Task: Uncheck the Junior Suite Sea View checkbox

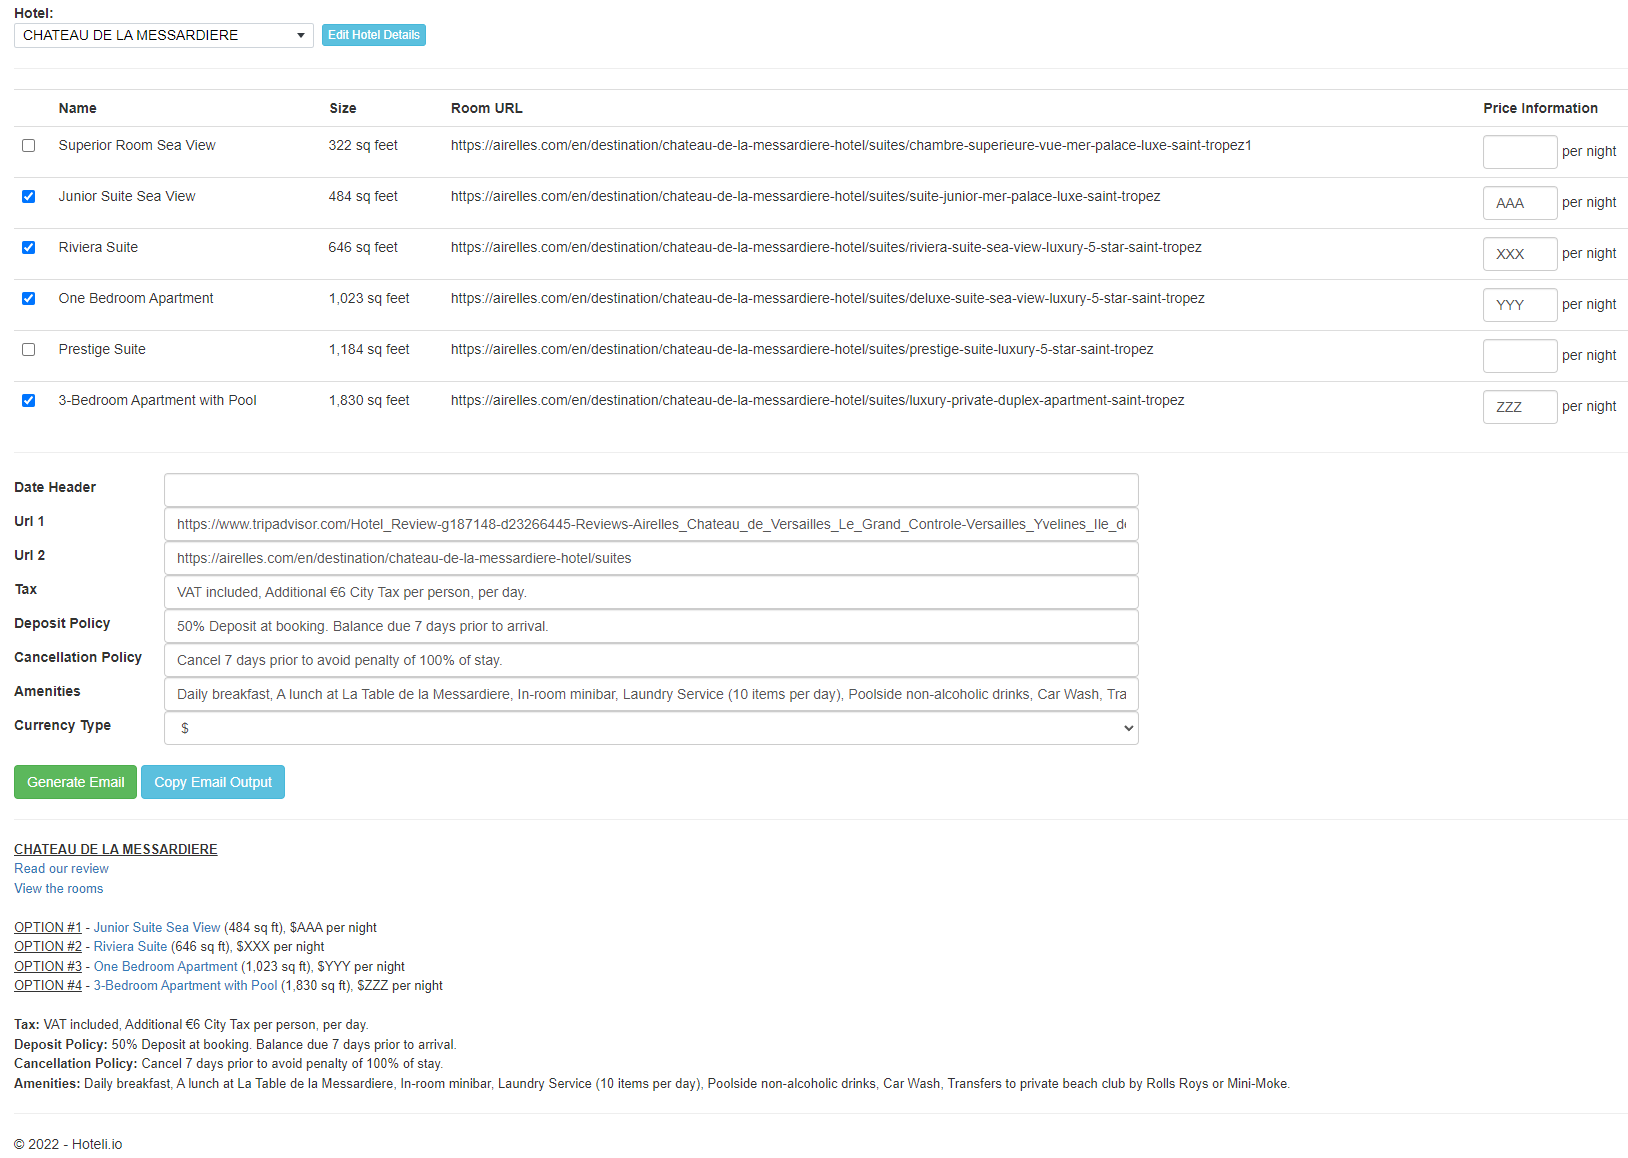Action: point(28,197)
